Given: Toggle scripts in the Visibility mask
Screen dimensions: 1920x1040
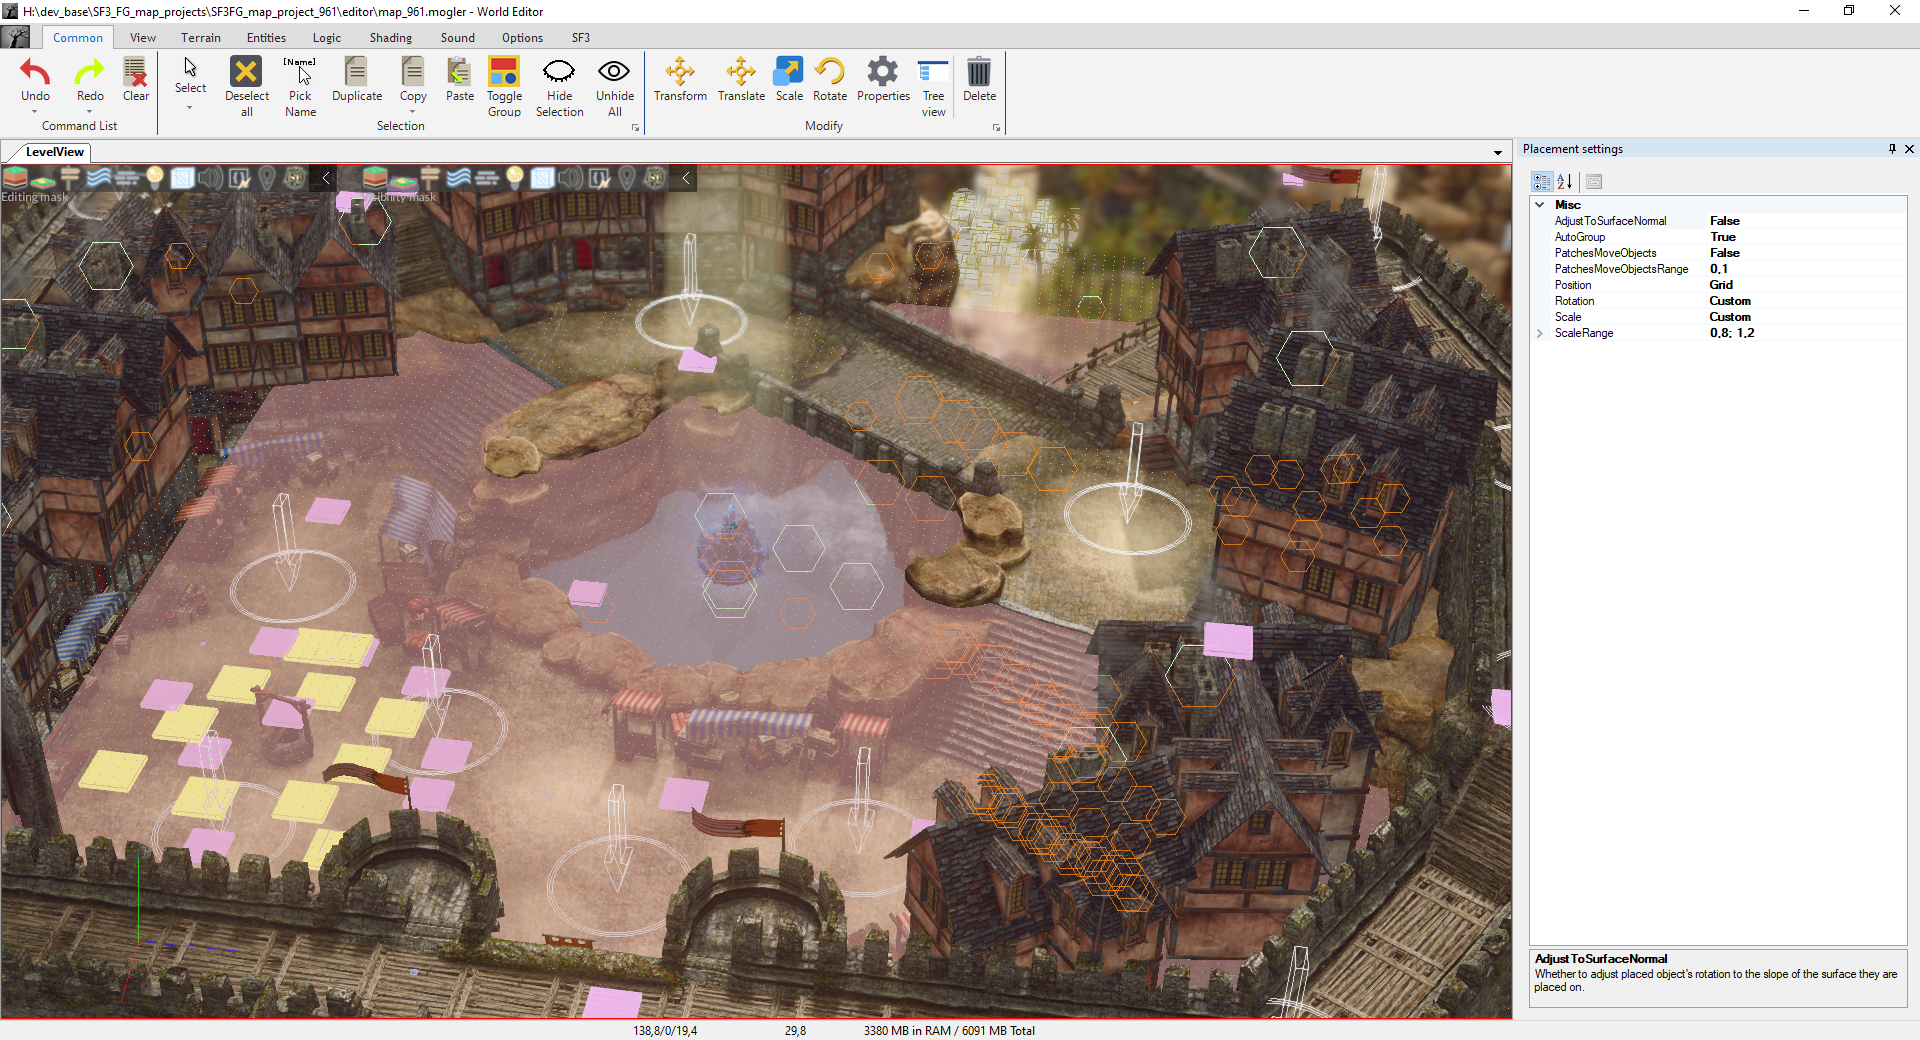Looking at the screenshot, I should (598, 178).
